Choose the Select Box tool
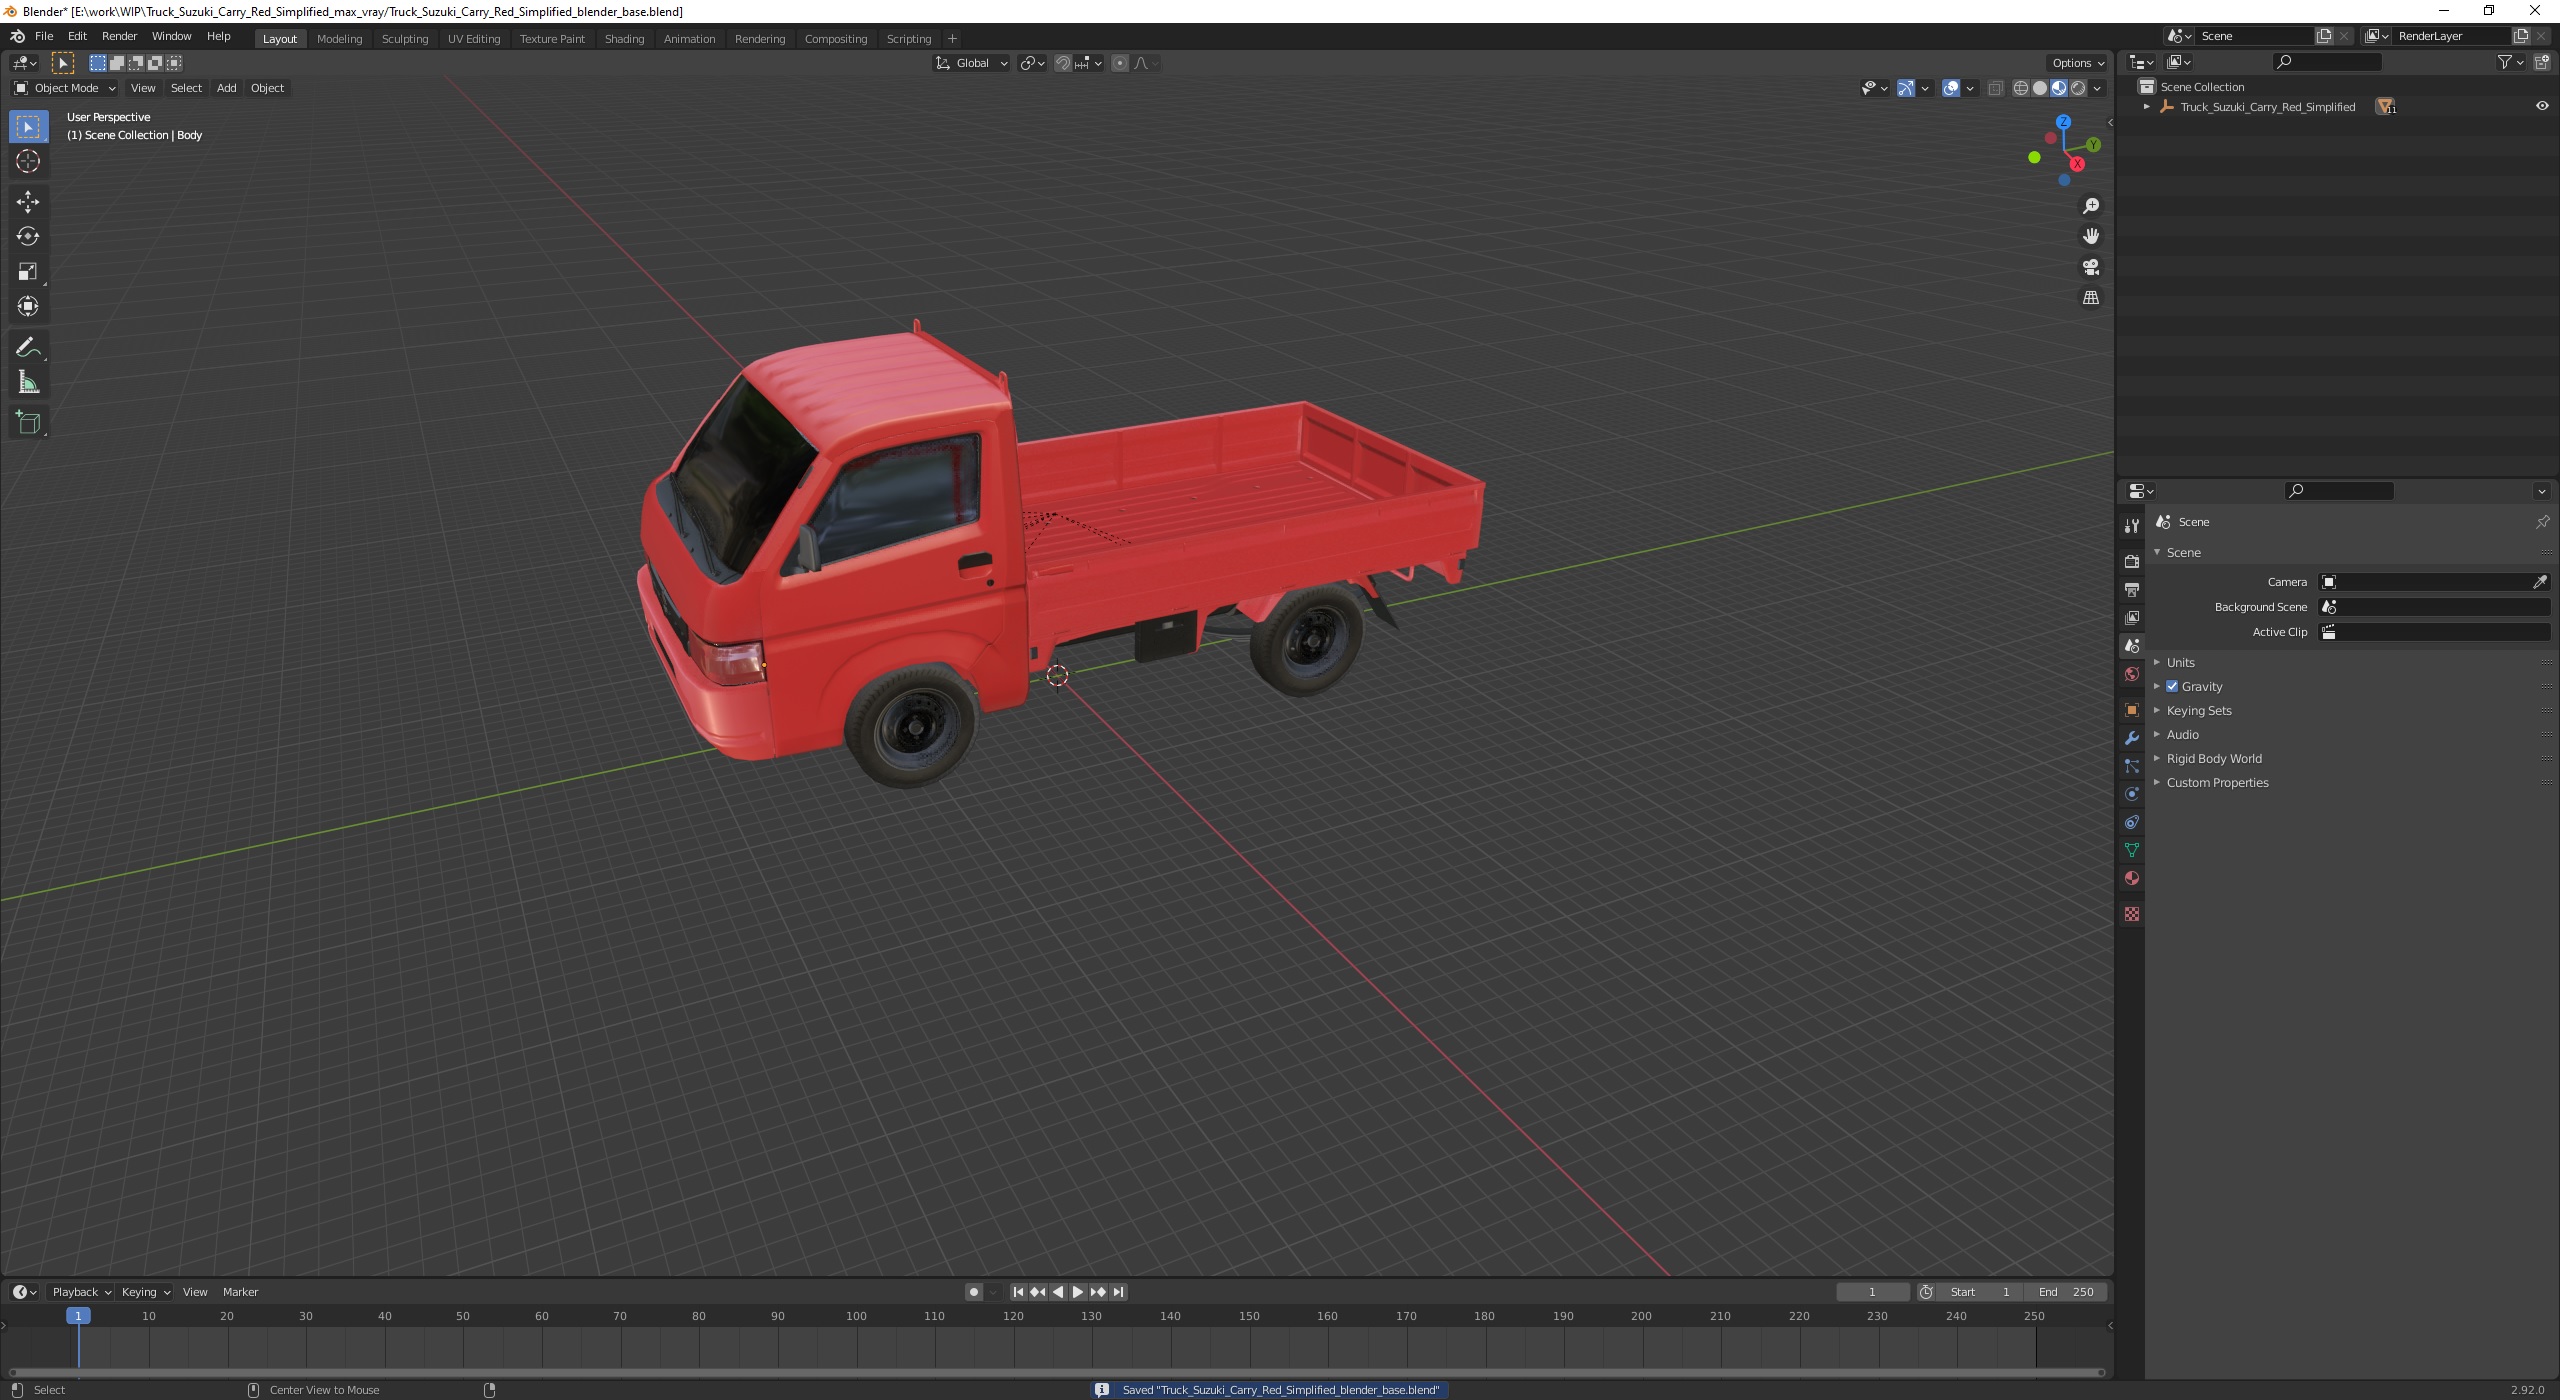 click(x=28, y=126)
